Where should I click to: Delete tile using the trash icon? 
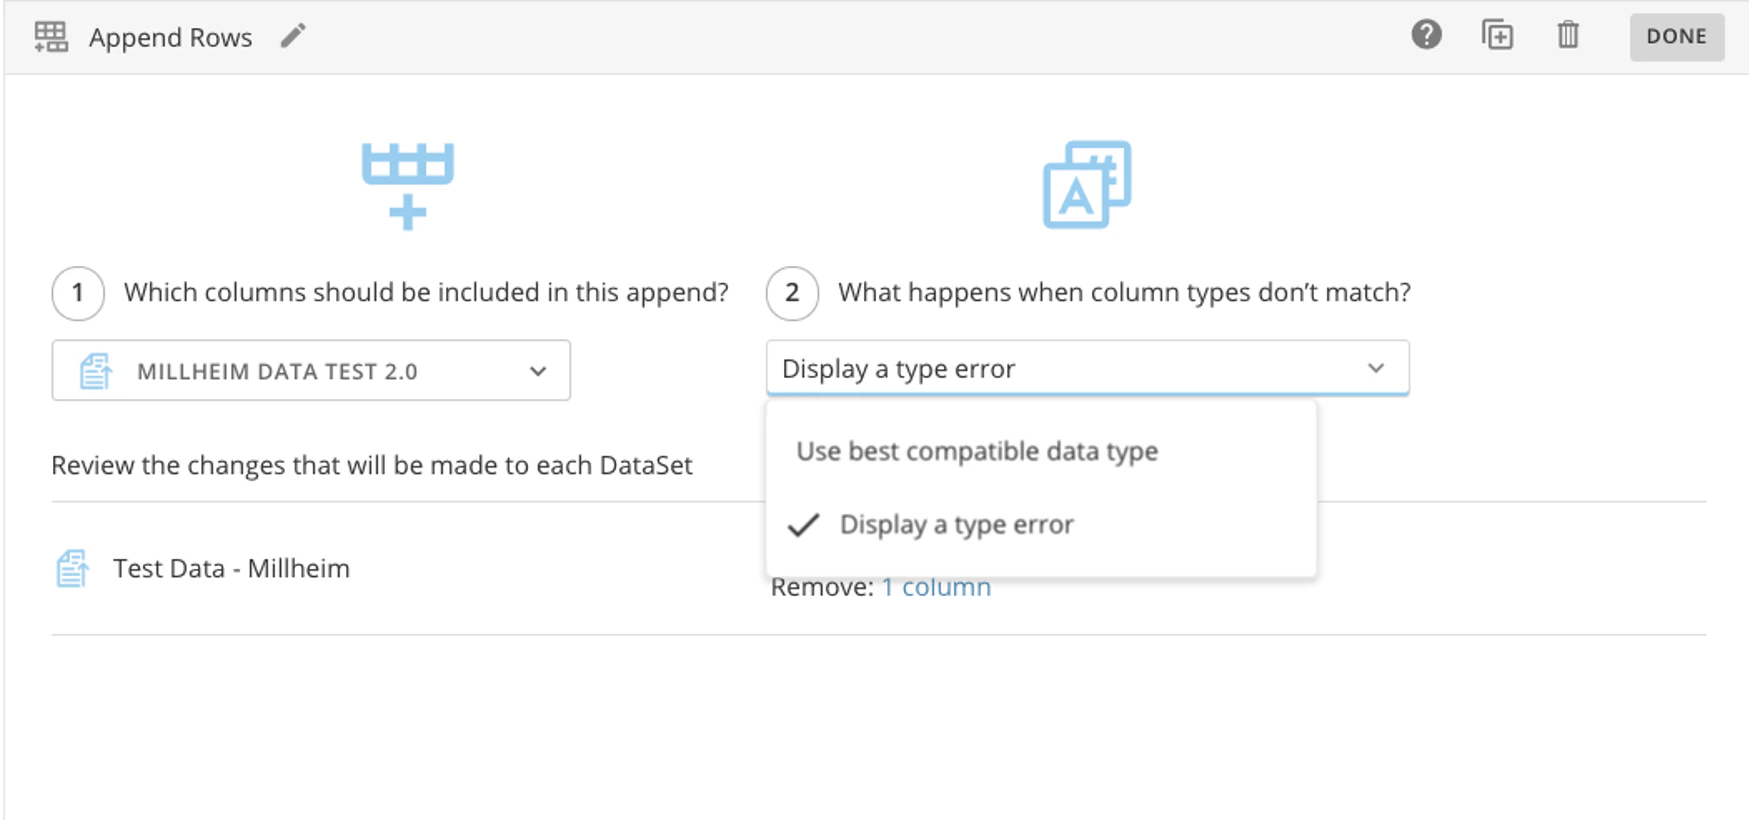pyautogui.click(x=1567, y=35)
